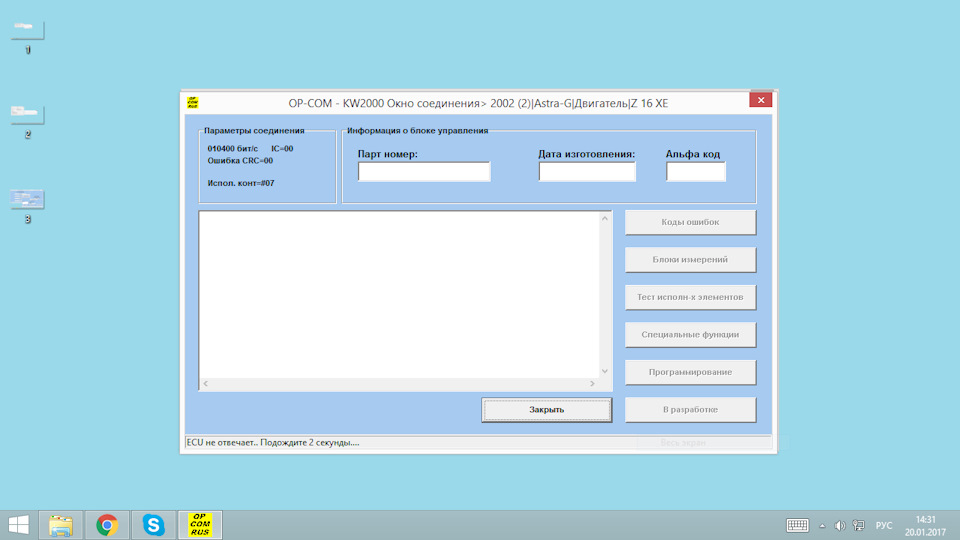Select the OP-COM RUS taskbar icon
The height and width of the screenshot is (540, 960).
point(200,524)
